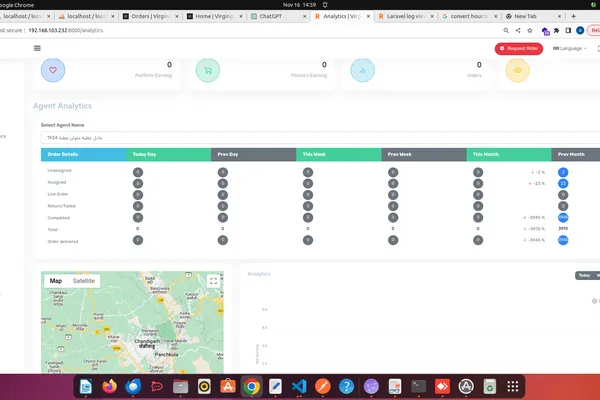Switch to the ChatGPT browser tab

tap(272, 17)
